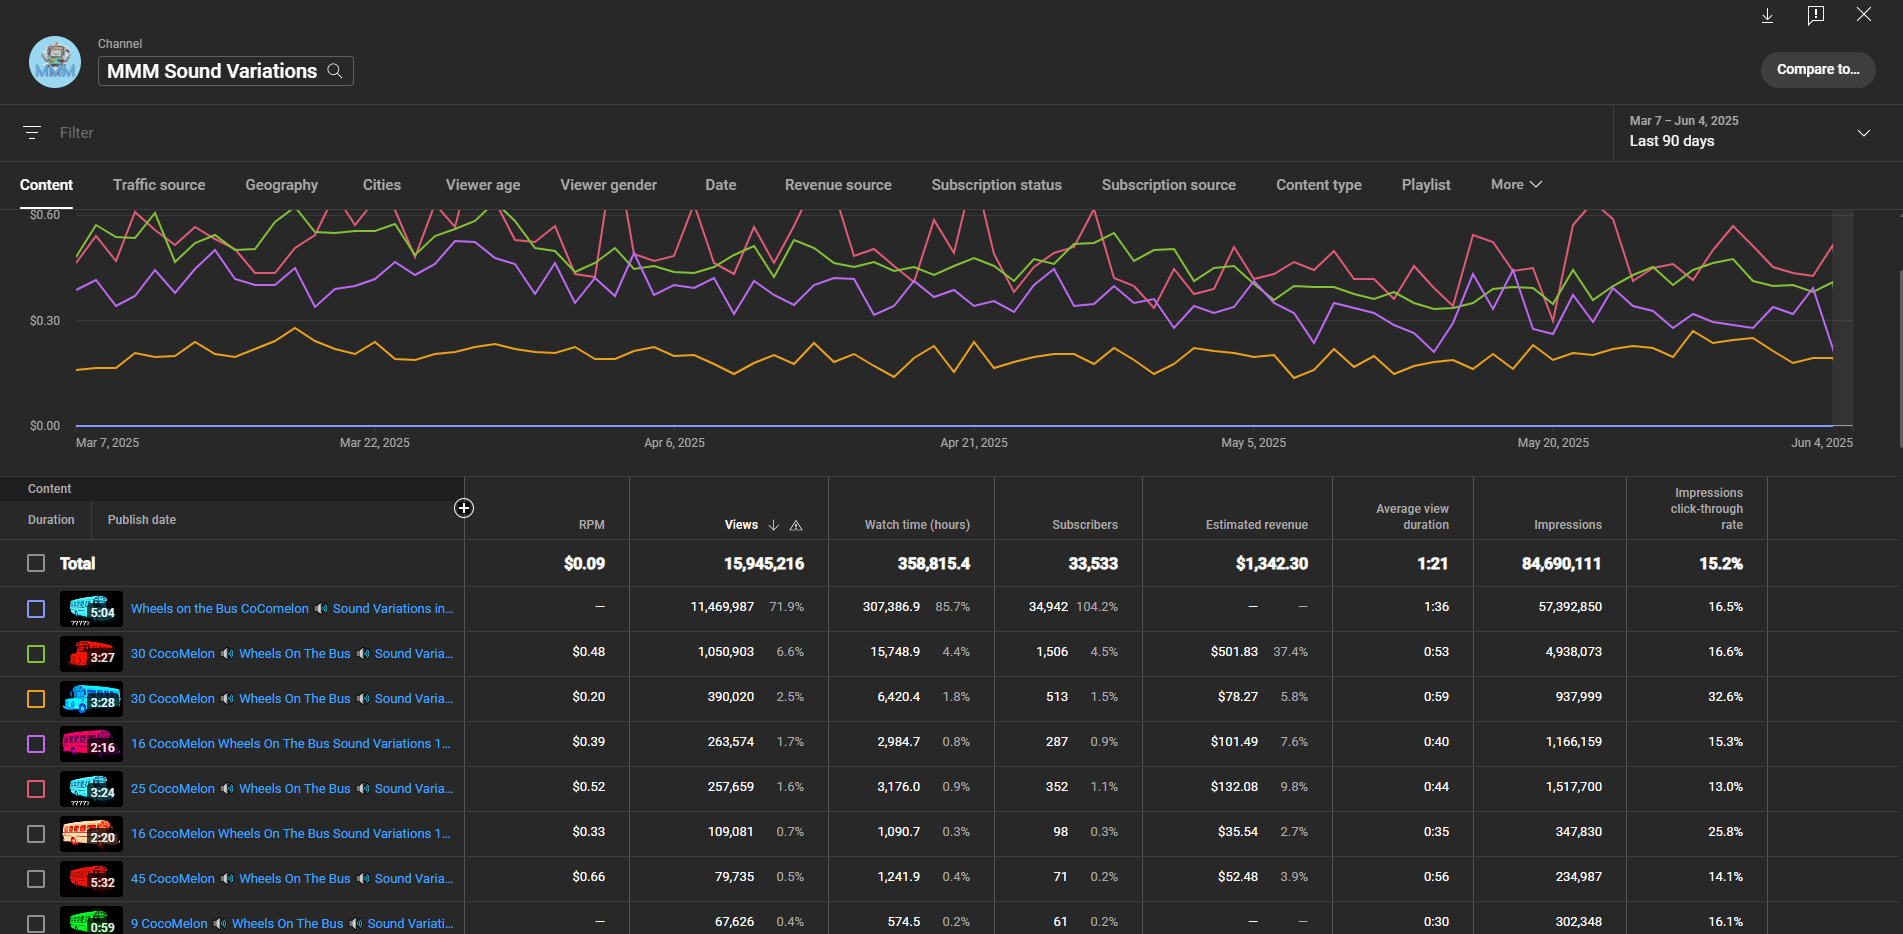1903x934 pixels.
Task: Switch to Content type tab
Action: (x=1319, y=185)
